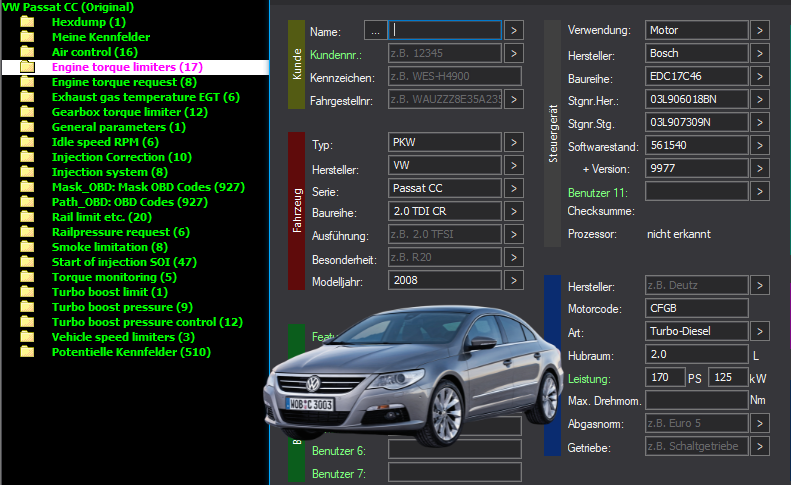Select Engine torque request (8) folder
This screenshot has height=485, width=791.
pyautogui.click(x=124, y=82)
